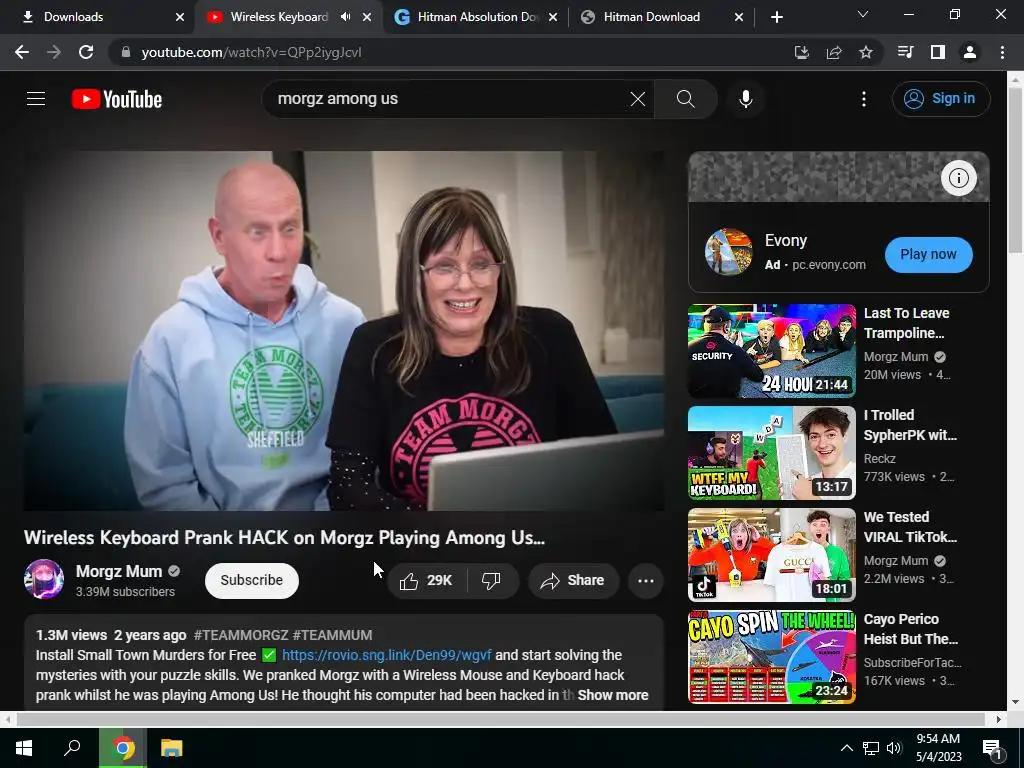Click the horizontal scrollbar

point(500,719)
